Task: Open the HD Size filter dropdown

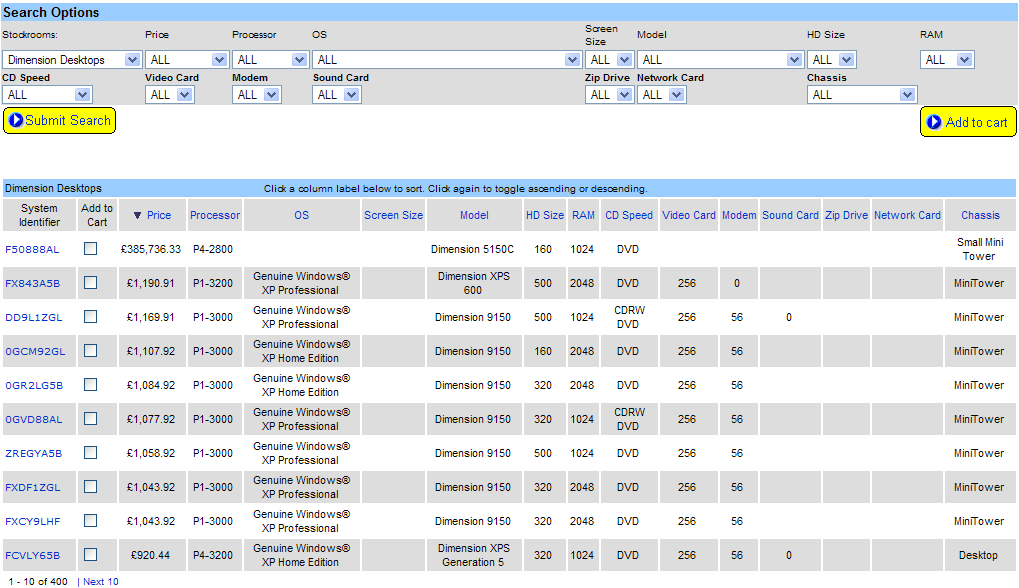Action: pos(832,60)
